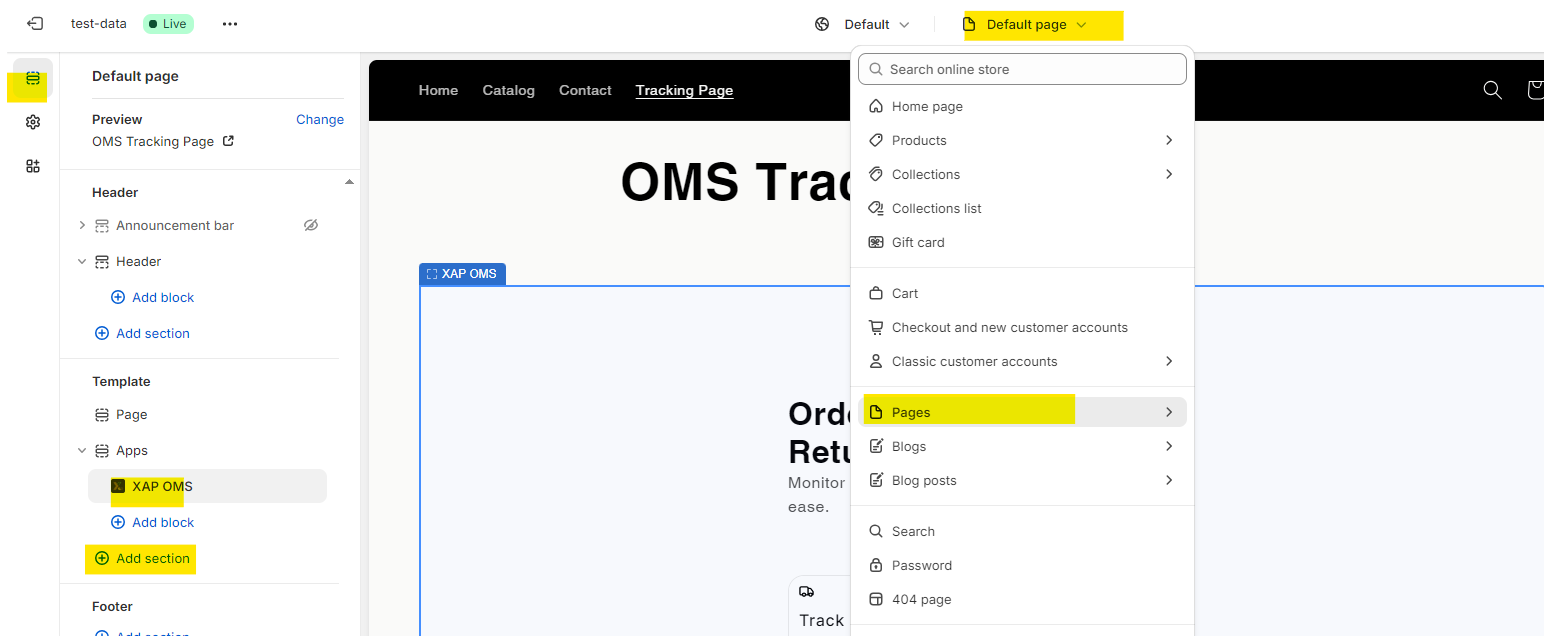Collapse the Apps section group
Viewport: 1544px width, 636px height.
[82, 451]
